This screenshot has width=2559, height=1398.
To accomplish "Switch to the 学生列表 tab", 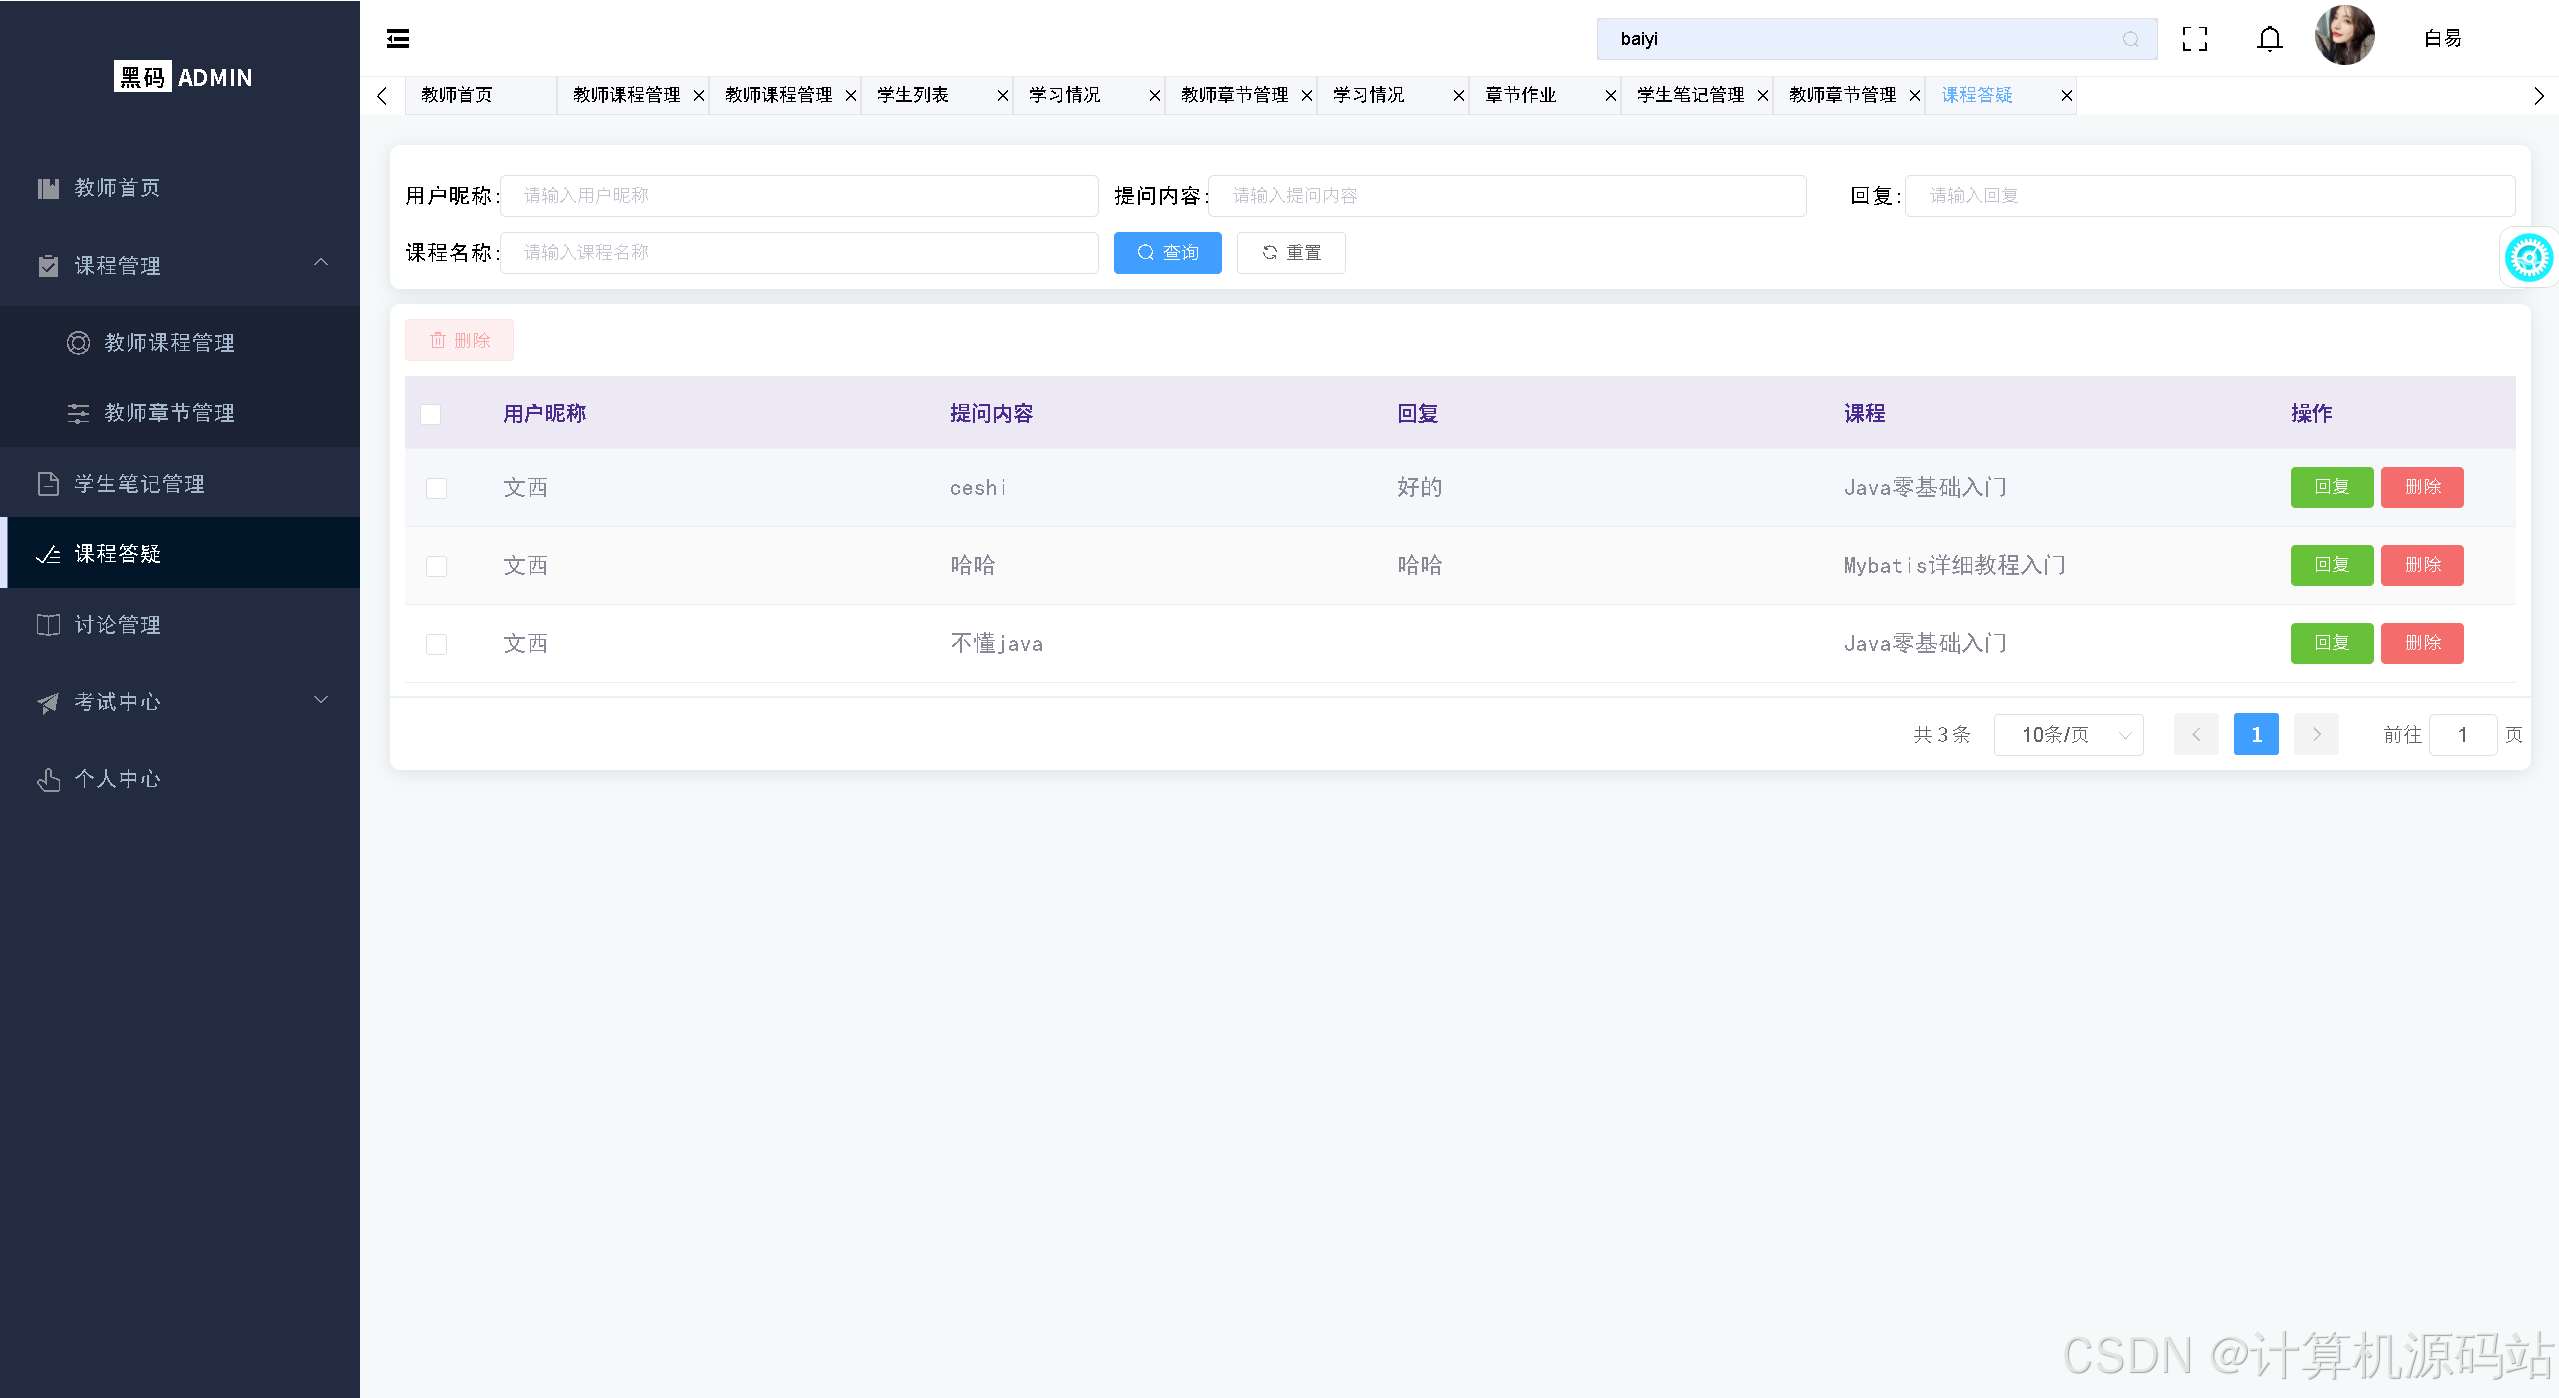I will pyautogui.click(x=913, y=96).
